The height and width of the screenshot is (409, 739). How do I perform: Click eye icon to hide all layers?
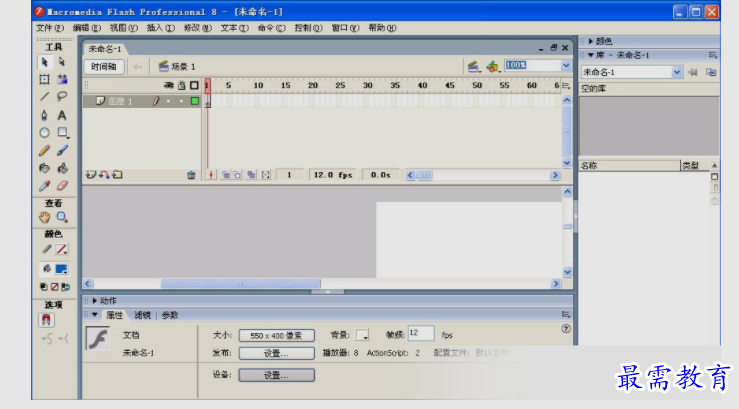point(168,85)
